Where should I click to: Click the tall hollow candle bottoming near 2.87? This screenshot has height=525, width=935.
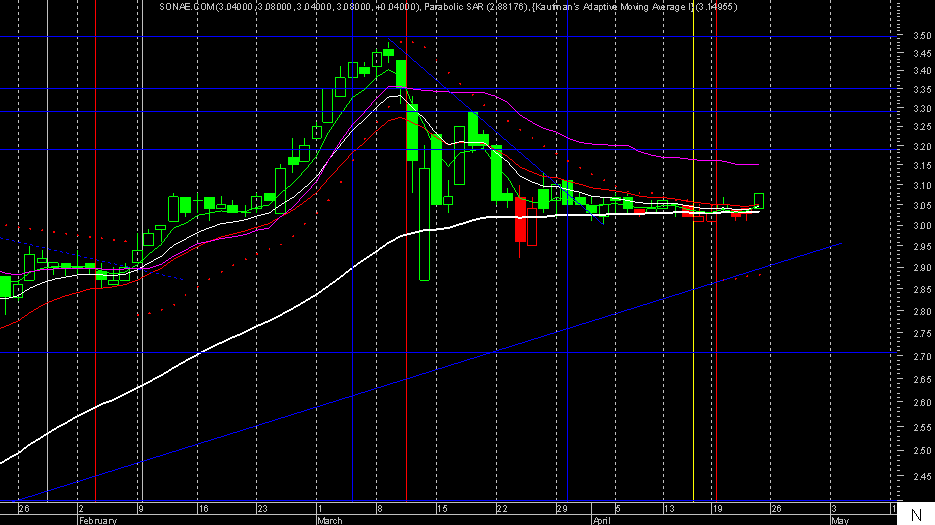(425, 224)
